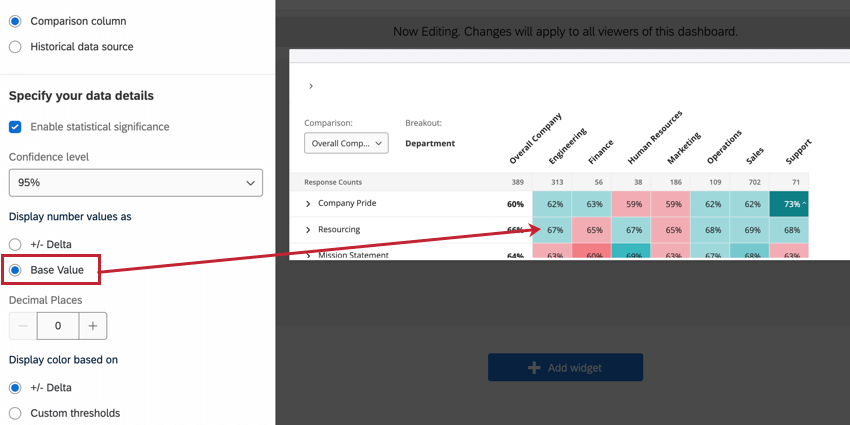Viewport: 850px width, 425px height.
Task: Click the Engineering column header
Action: [x=568, y=148]
